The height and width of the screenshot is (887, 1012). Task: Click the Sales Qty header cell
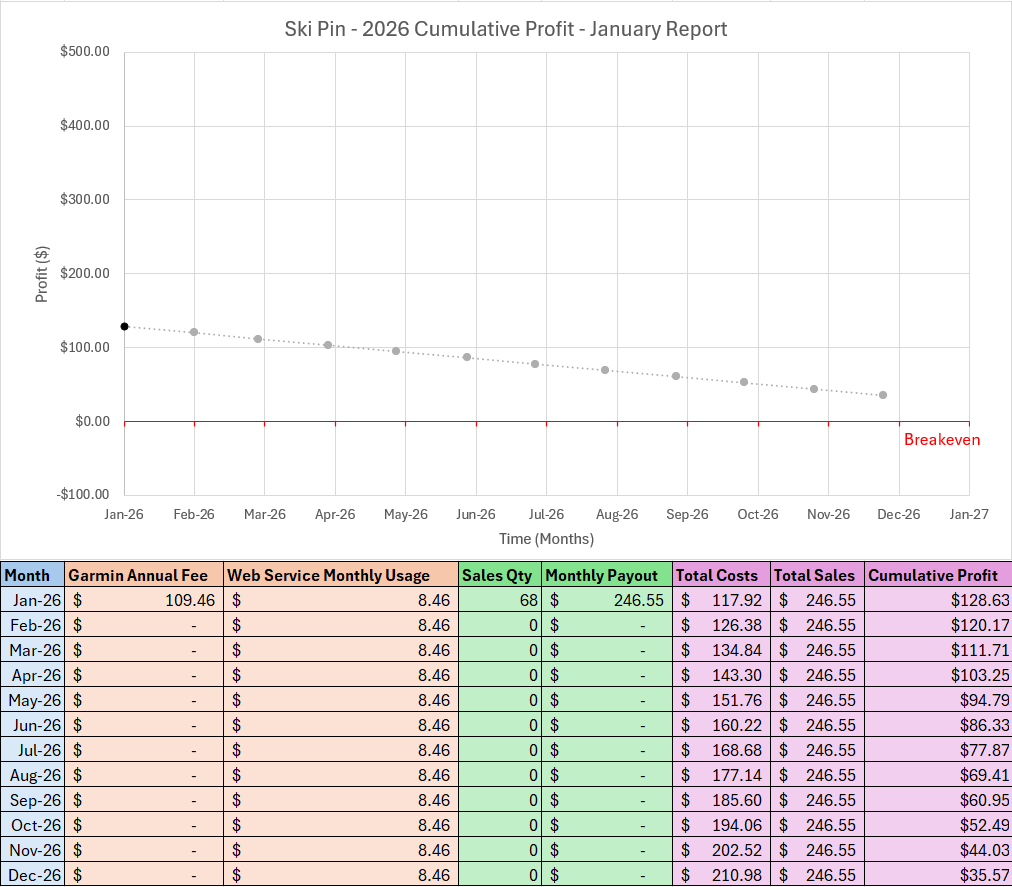(x=499, y=575)
